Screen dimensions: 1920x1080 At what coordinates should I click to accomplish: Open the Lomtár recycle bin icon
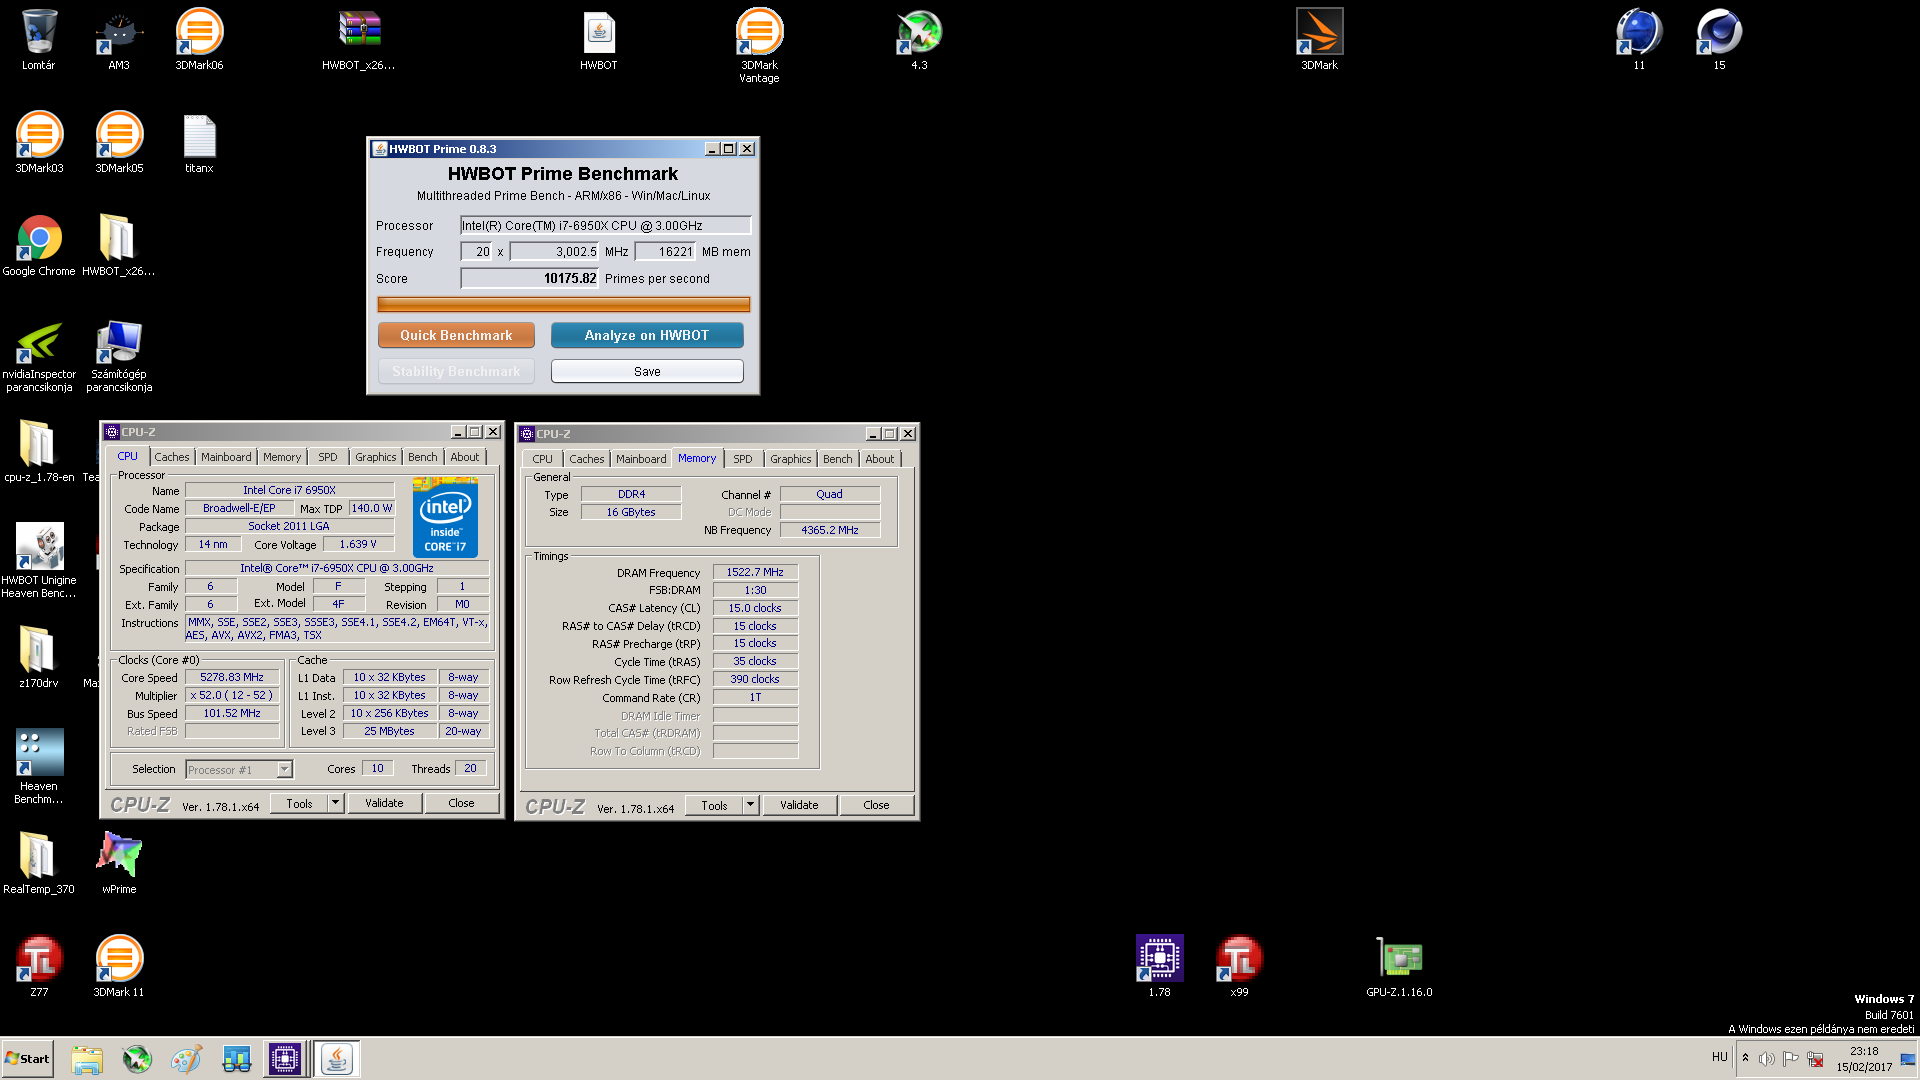(x=39, y=40)
